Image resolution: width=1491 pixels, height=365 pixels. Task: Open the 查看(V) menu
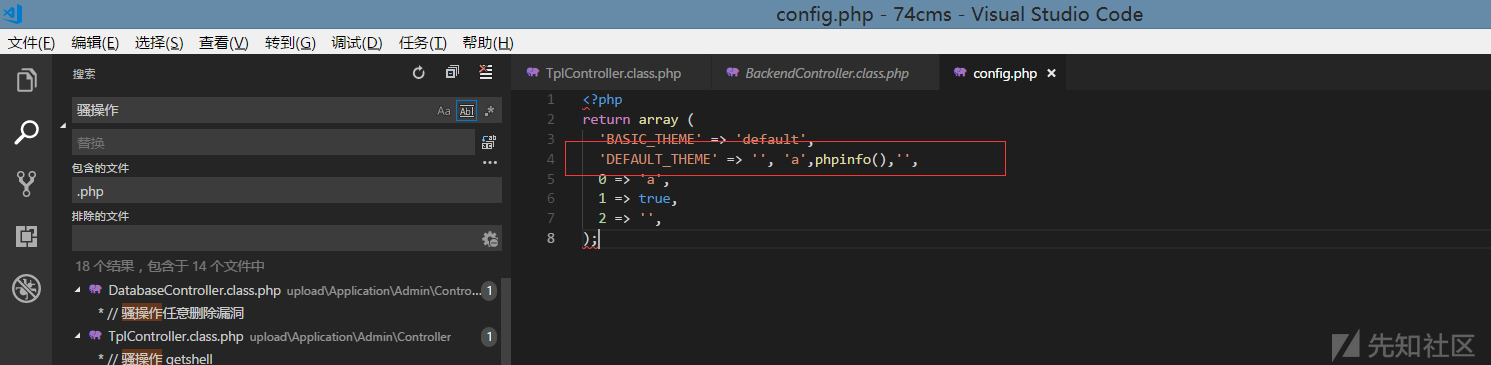pyautogui.click(x=224, y=43)
